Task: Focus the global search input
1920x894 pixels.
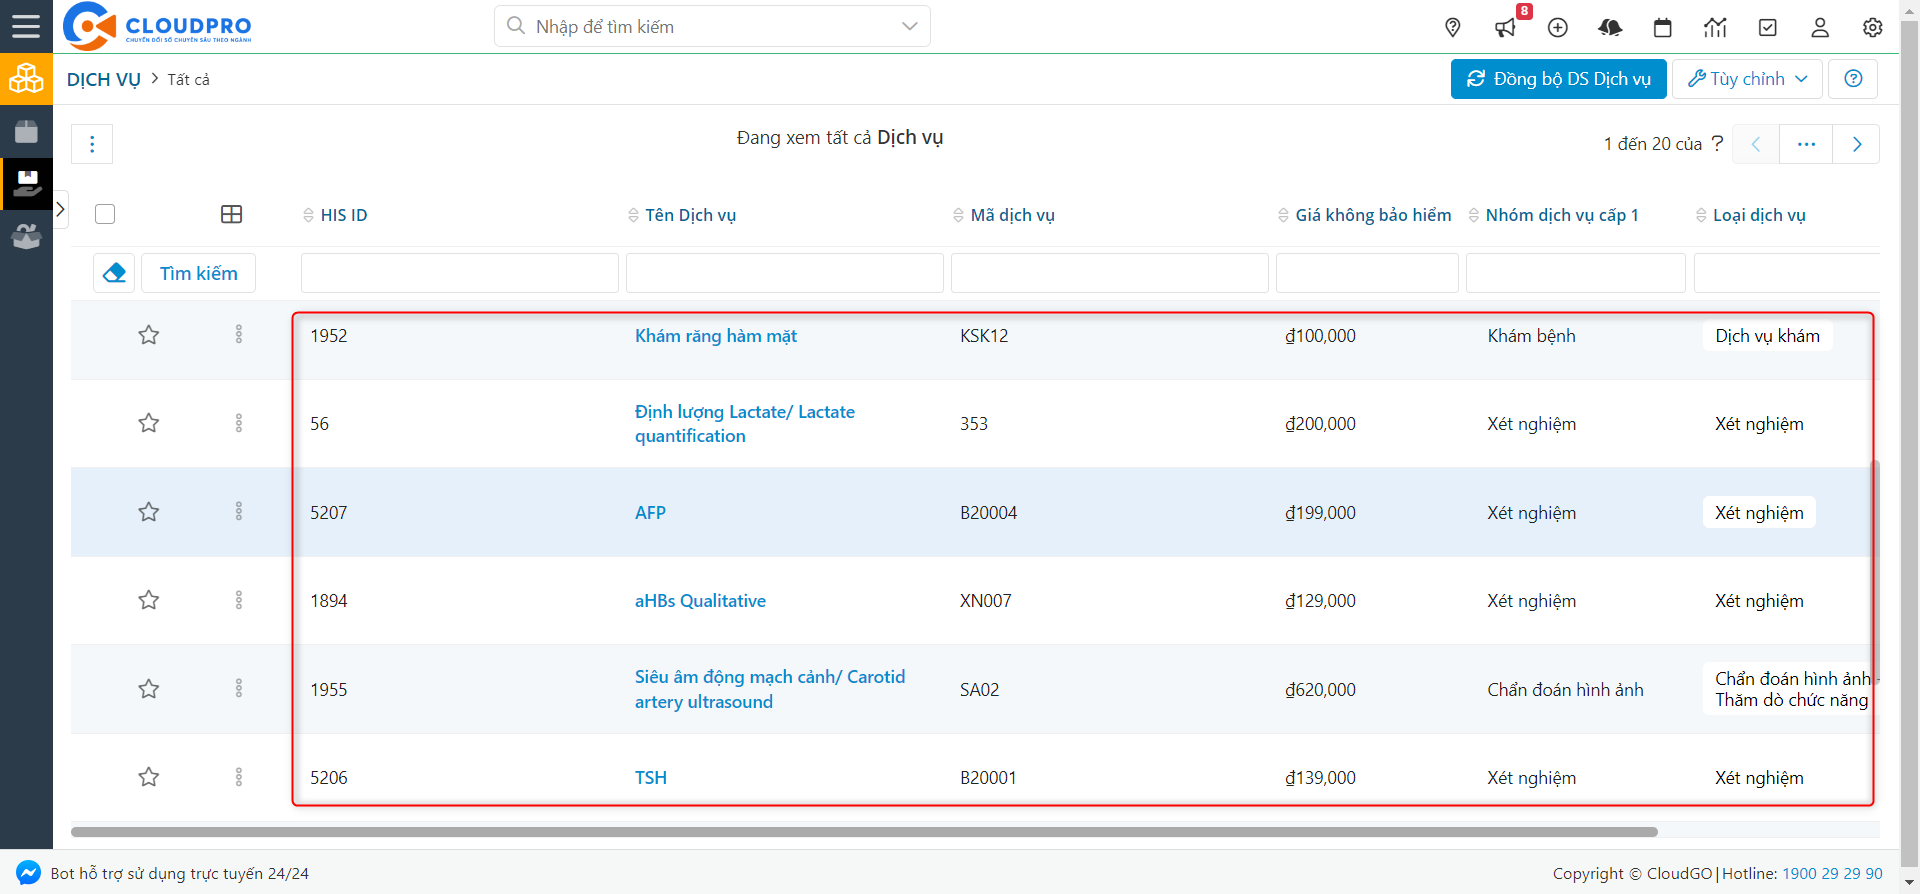Action: click(712, 26)
